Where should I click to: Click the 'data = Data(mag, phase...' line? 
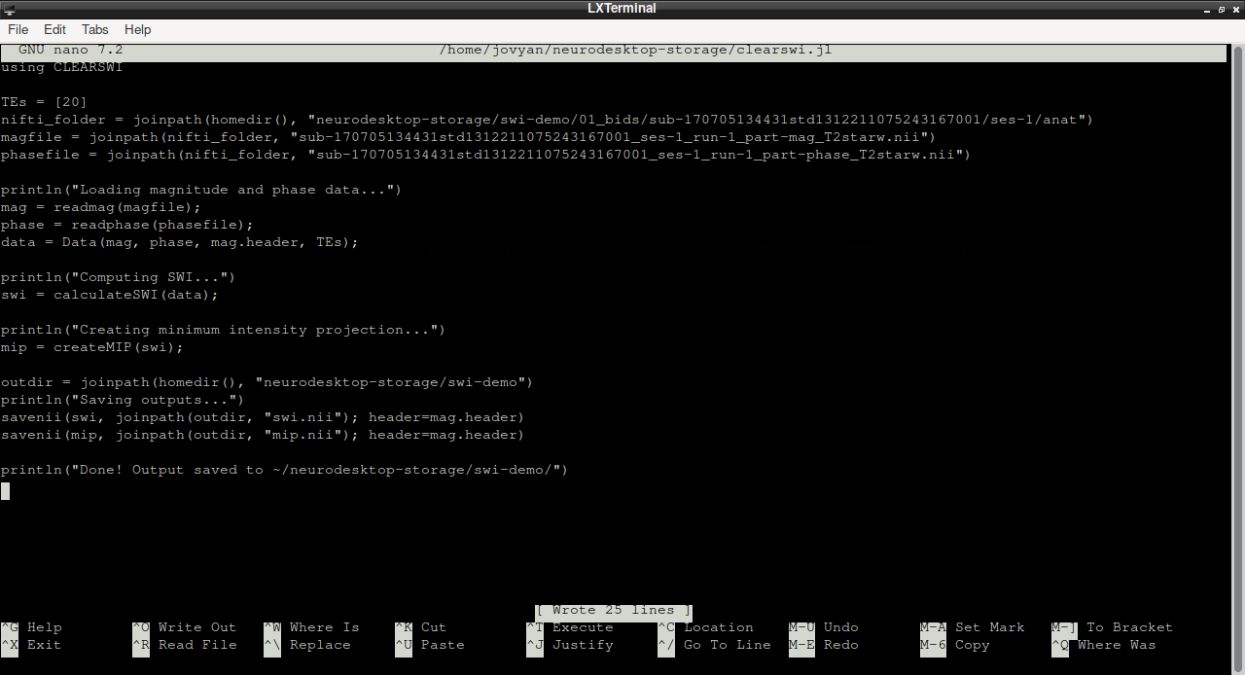click(x=179, y=242)
